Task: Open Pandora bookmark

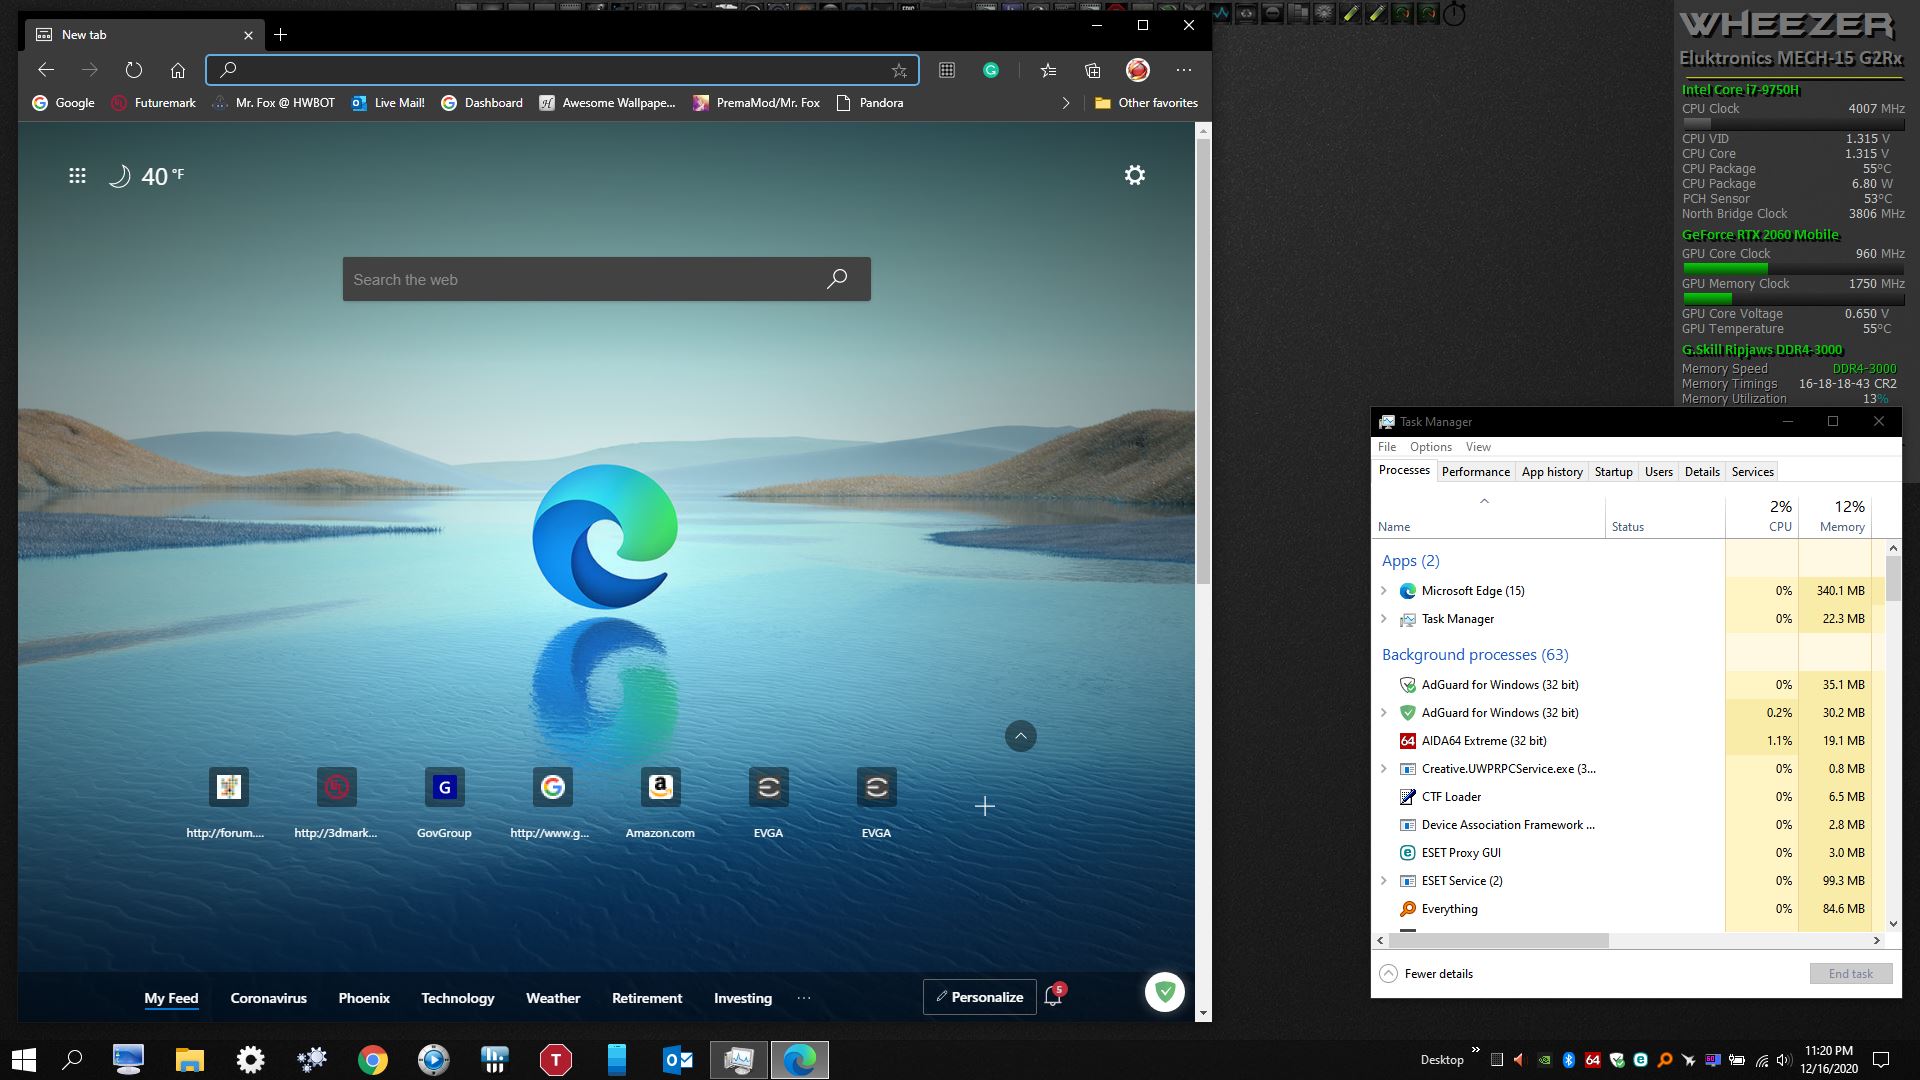Action: pos(869,103)
